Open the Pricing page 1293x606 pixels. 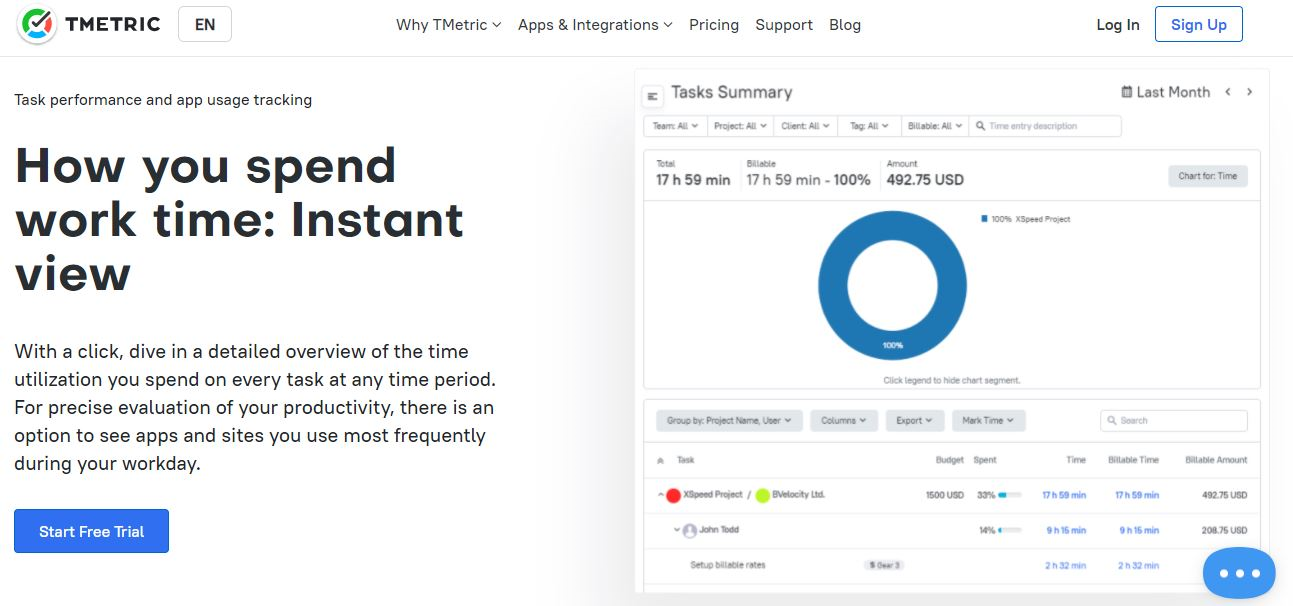click(714, 25)
